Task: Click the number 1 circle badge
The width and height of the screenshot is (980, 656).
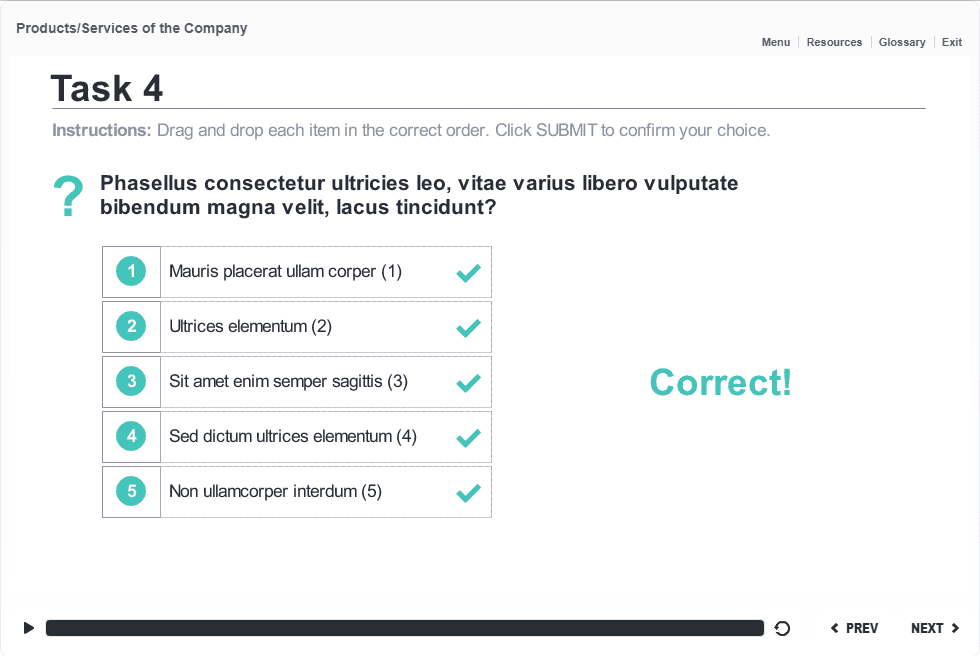Action: point(131,271)
